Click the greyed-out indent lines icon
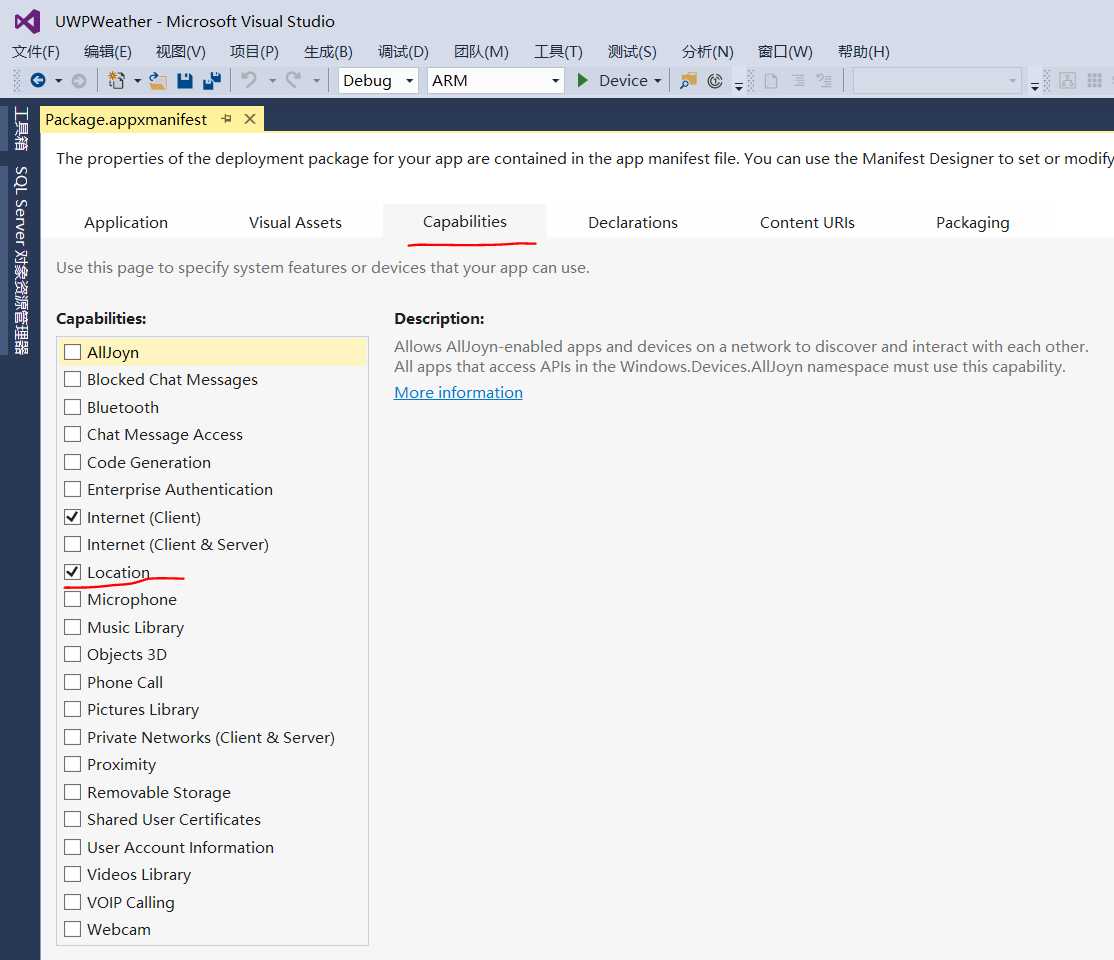This screenshot has height=960, width=1114. tap(798, 81)
